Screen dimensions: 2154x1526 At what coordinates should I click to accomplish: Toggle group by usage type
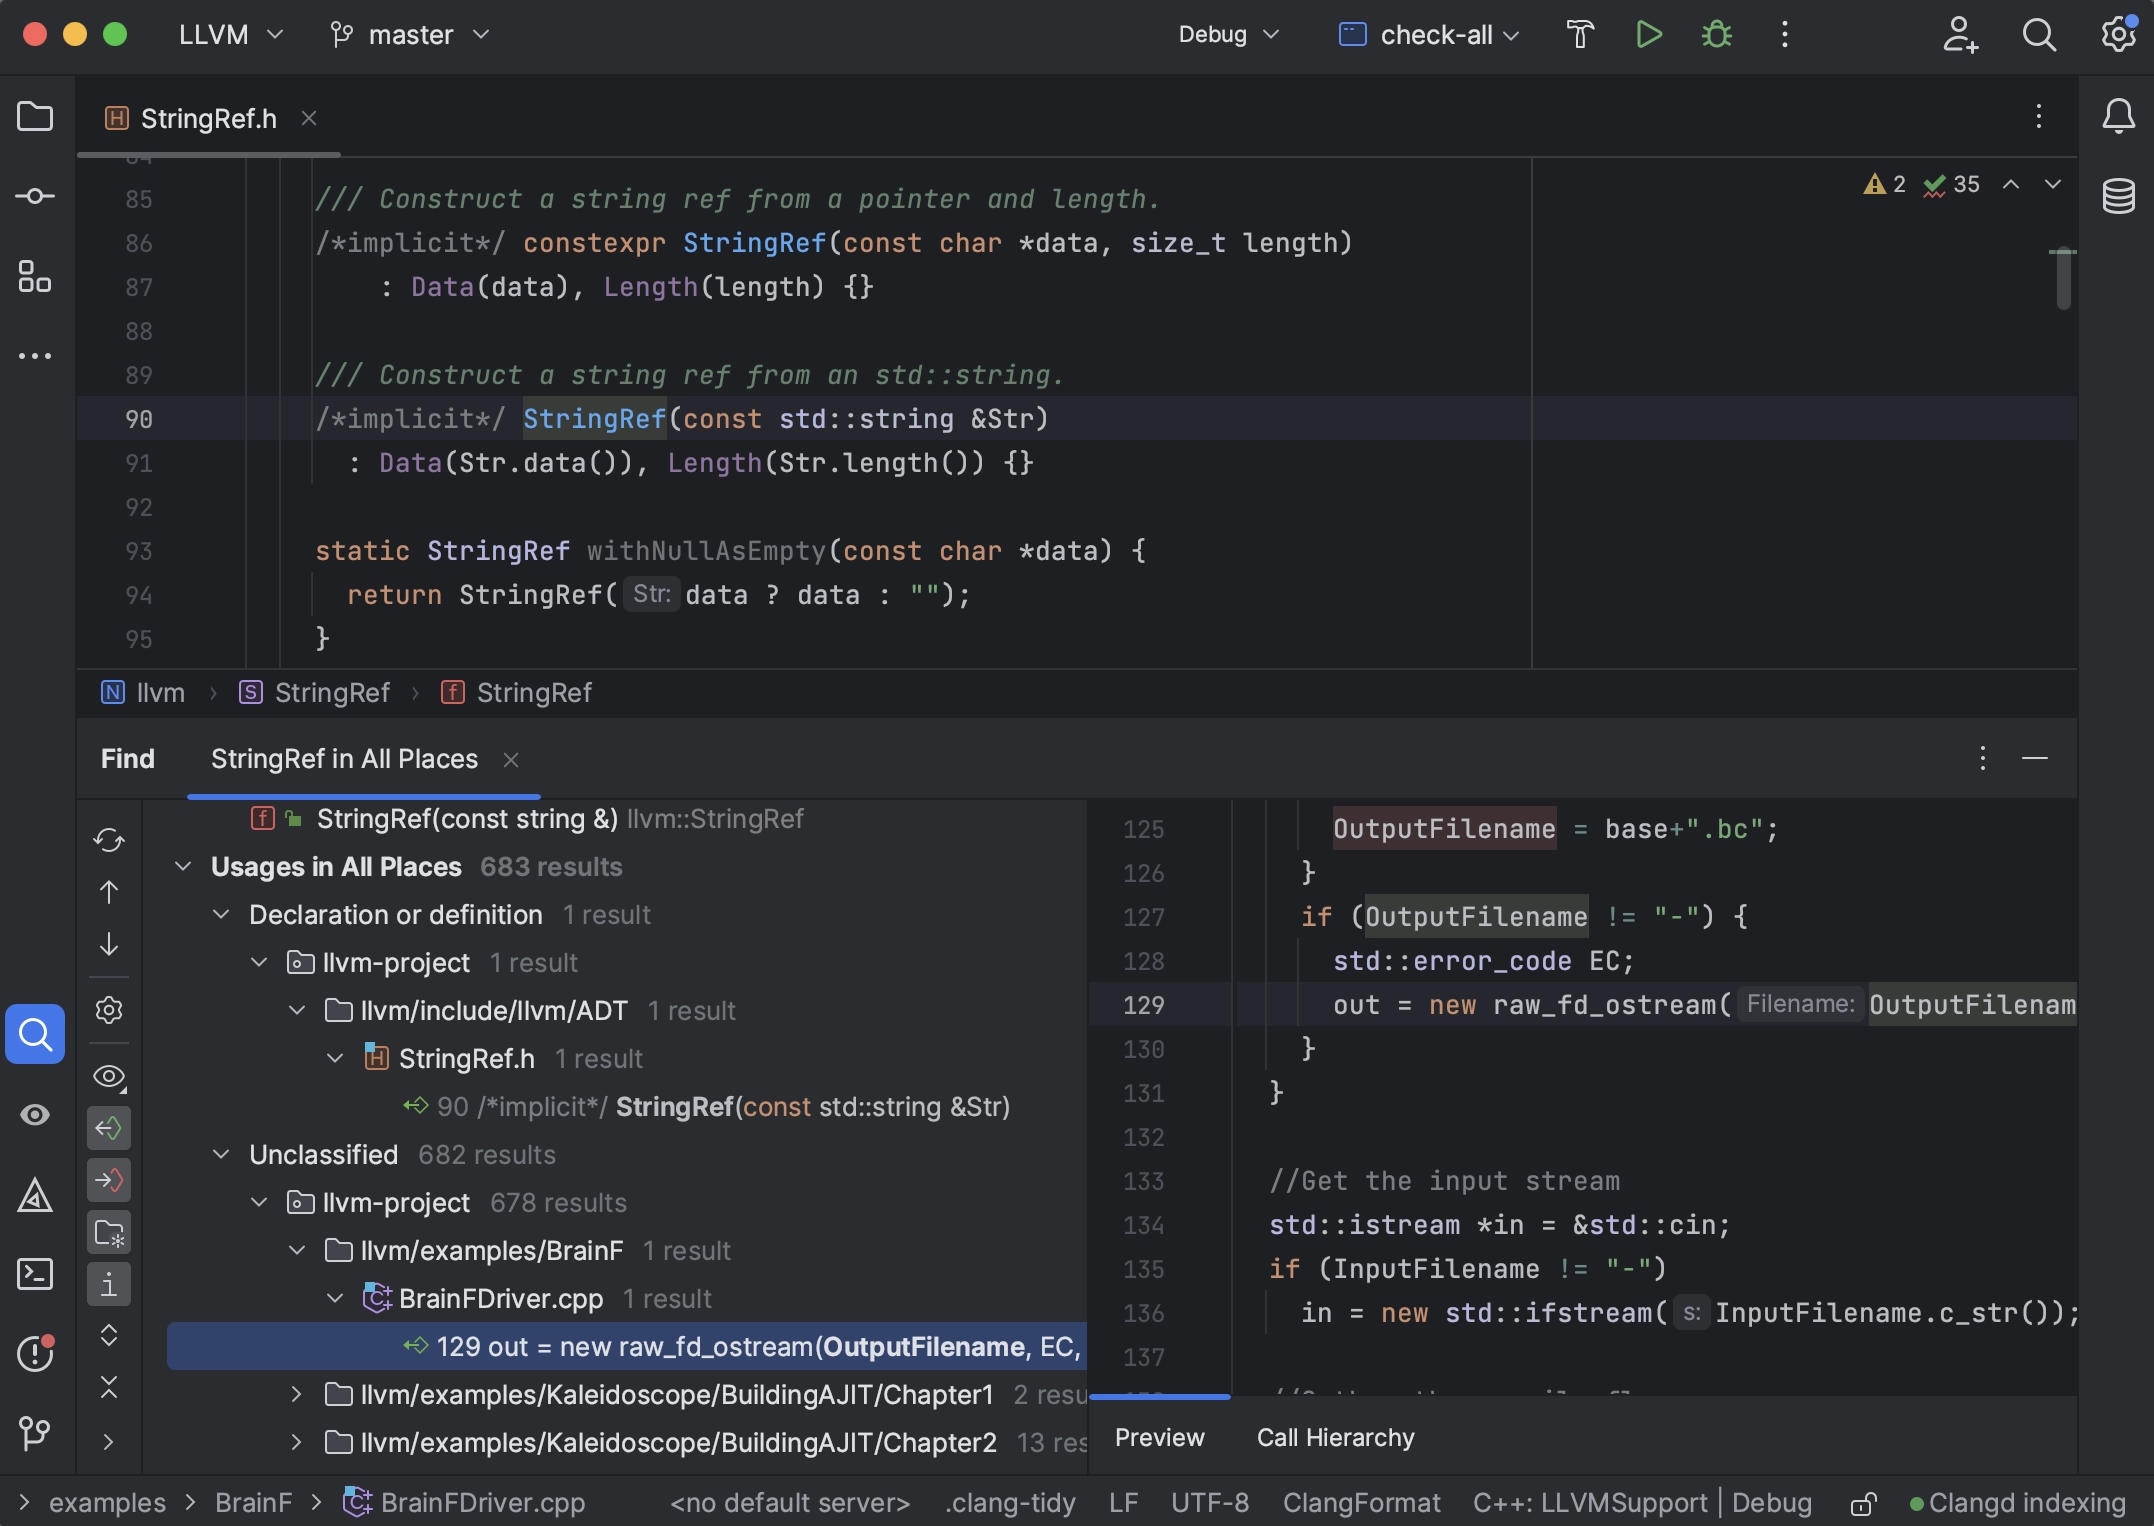(x=109, y=1284)
